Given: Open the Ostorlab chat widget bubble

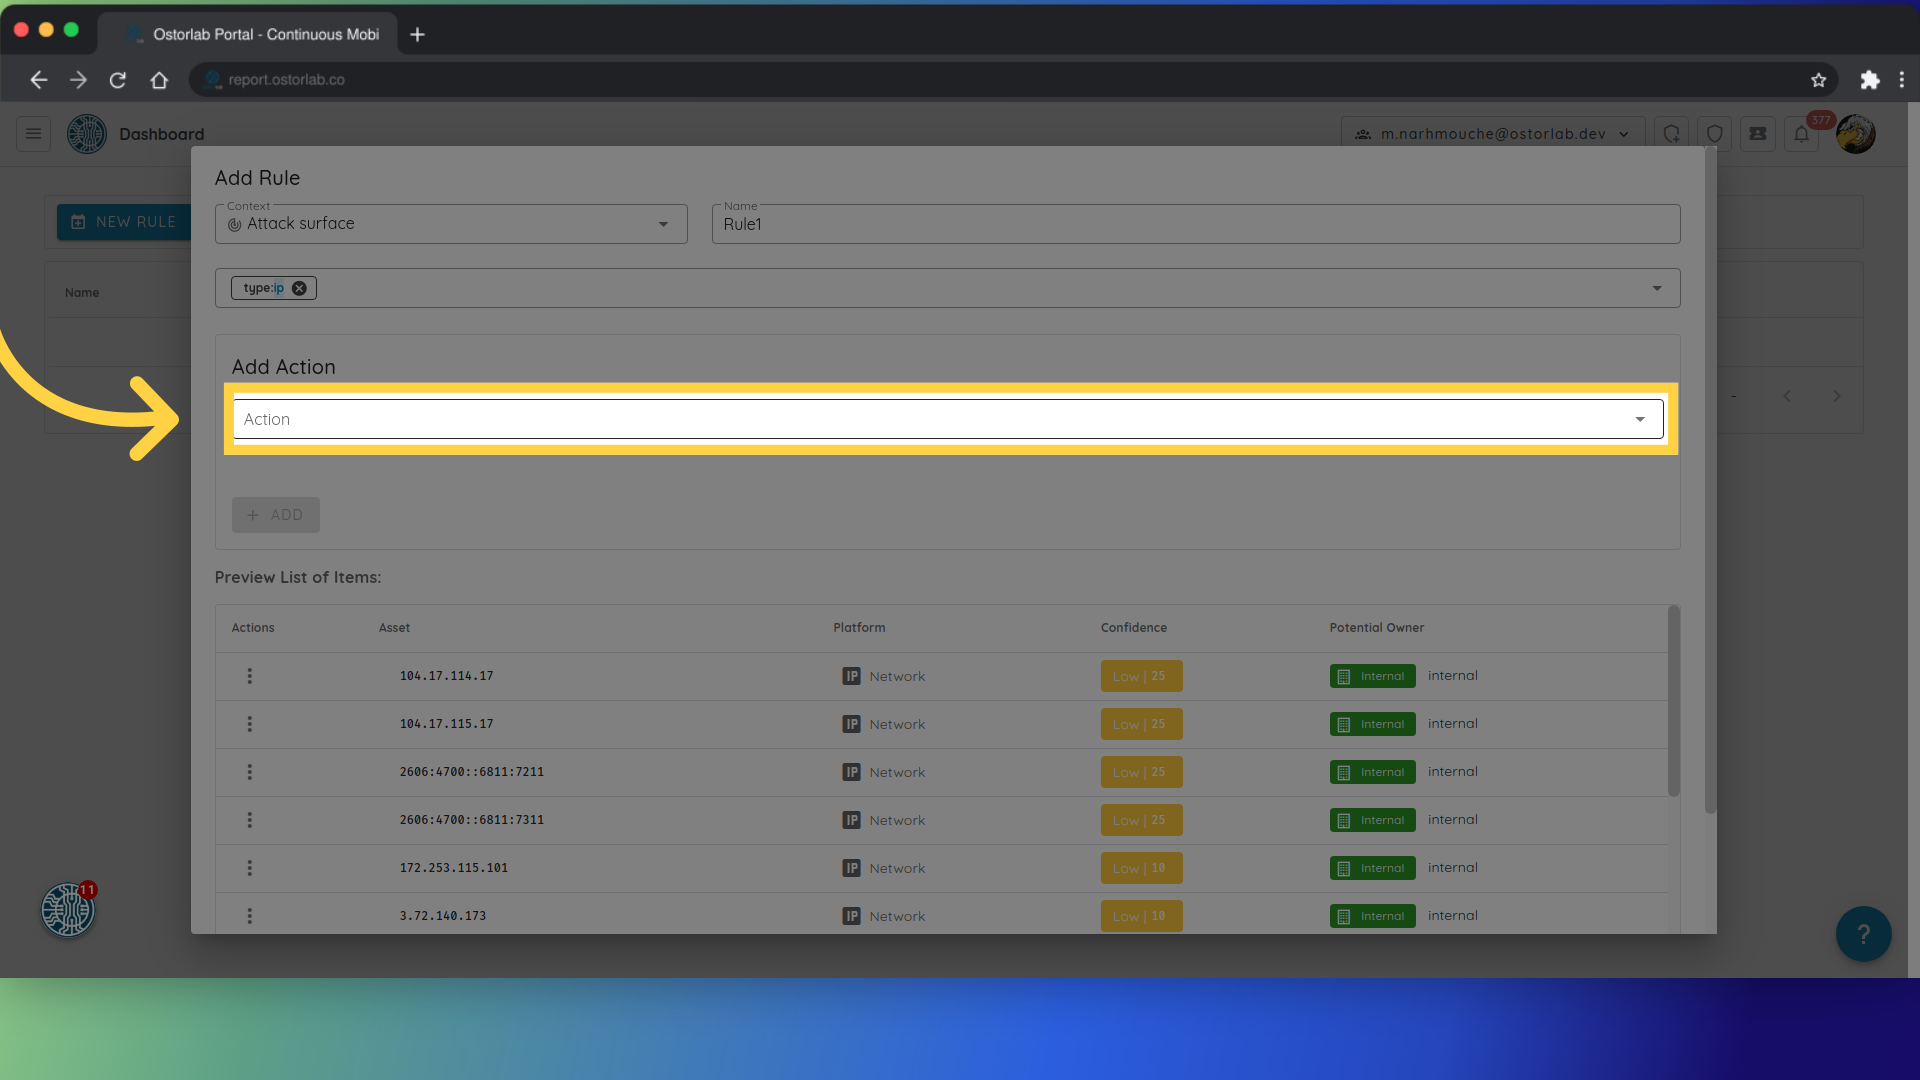Looking at the screenshot, I should (x=68, y=910).
